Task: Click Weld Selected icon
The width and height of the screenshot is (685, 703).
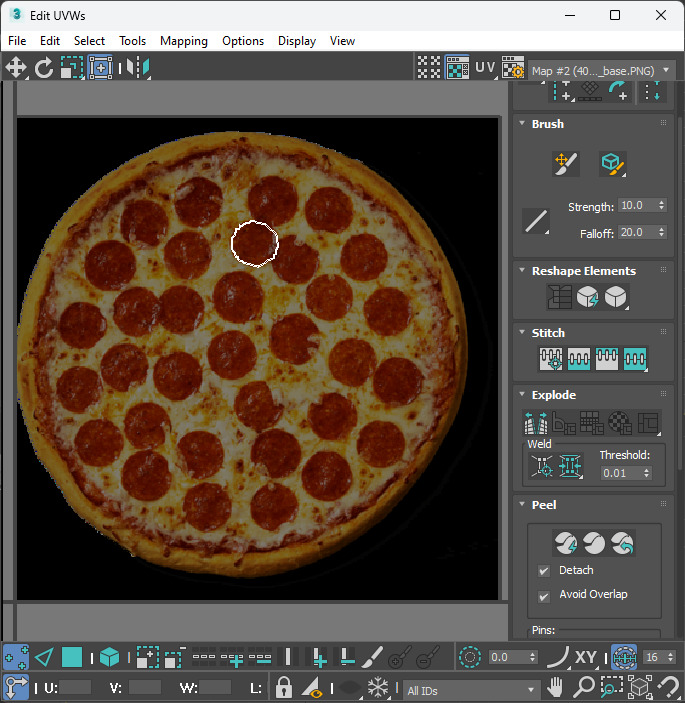Action: (x=570, y=467)
